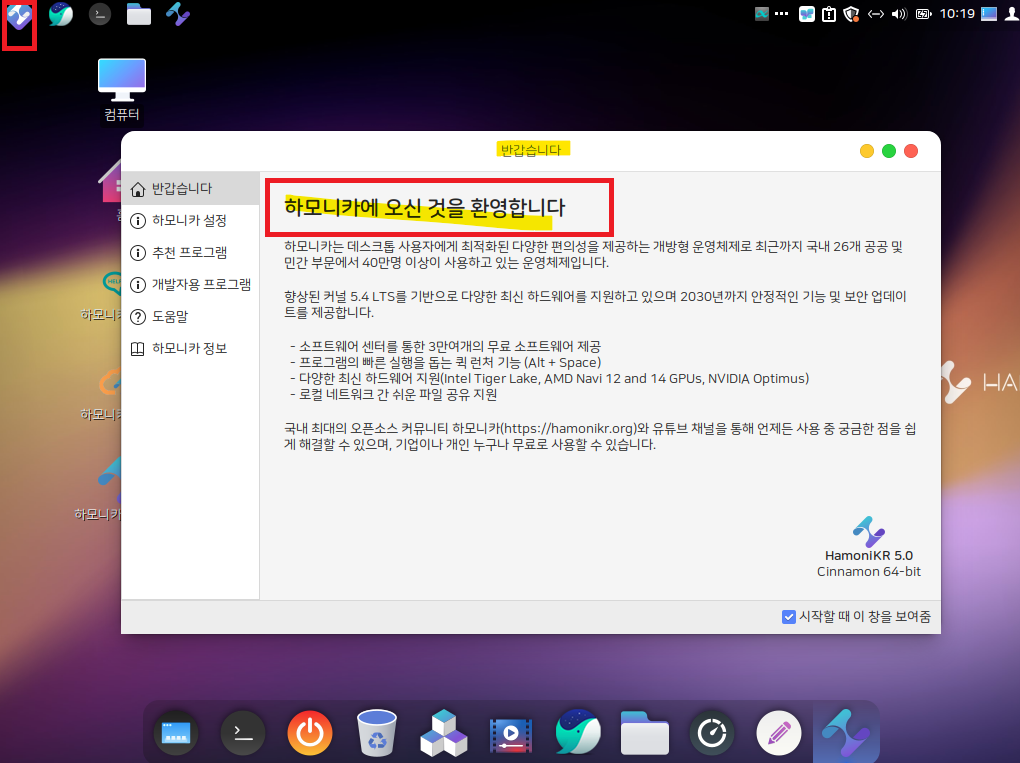Toggle 시작할 때 이 창을 보여줌 checkbox
Image resolution: width=1020 pixels, height=763 pixels.
pos(788,617)
